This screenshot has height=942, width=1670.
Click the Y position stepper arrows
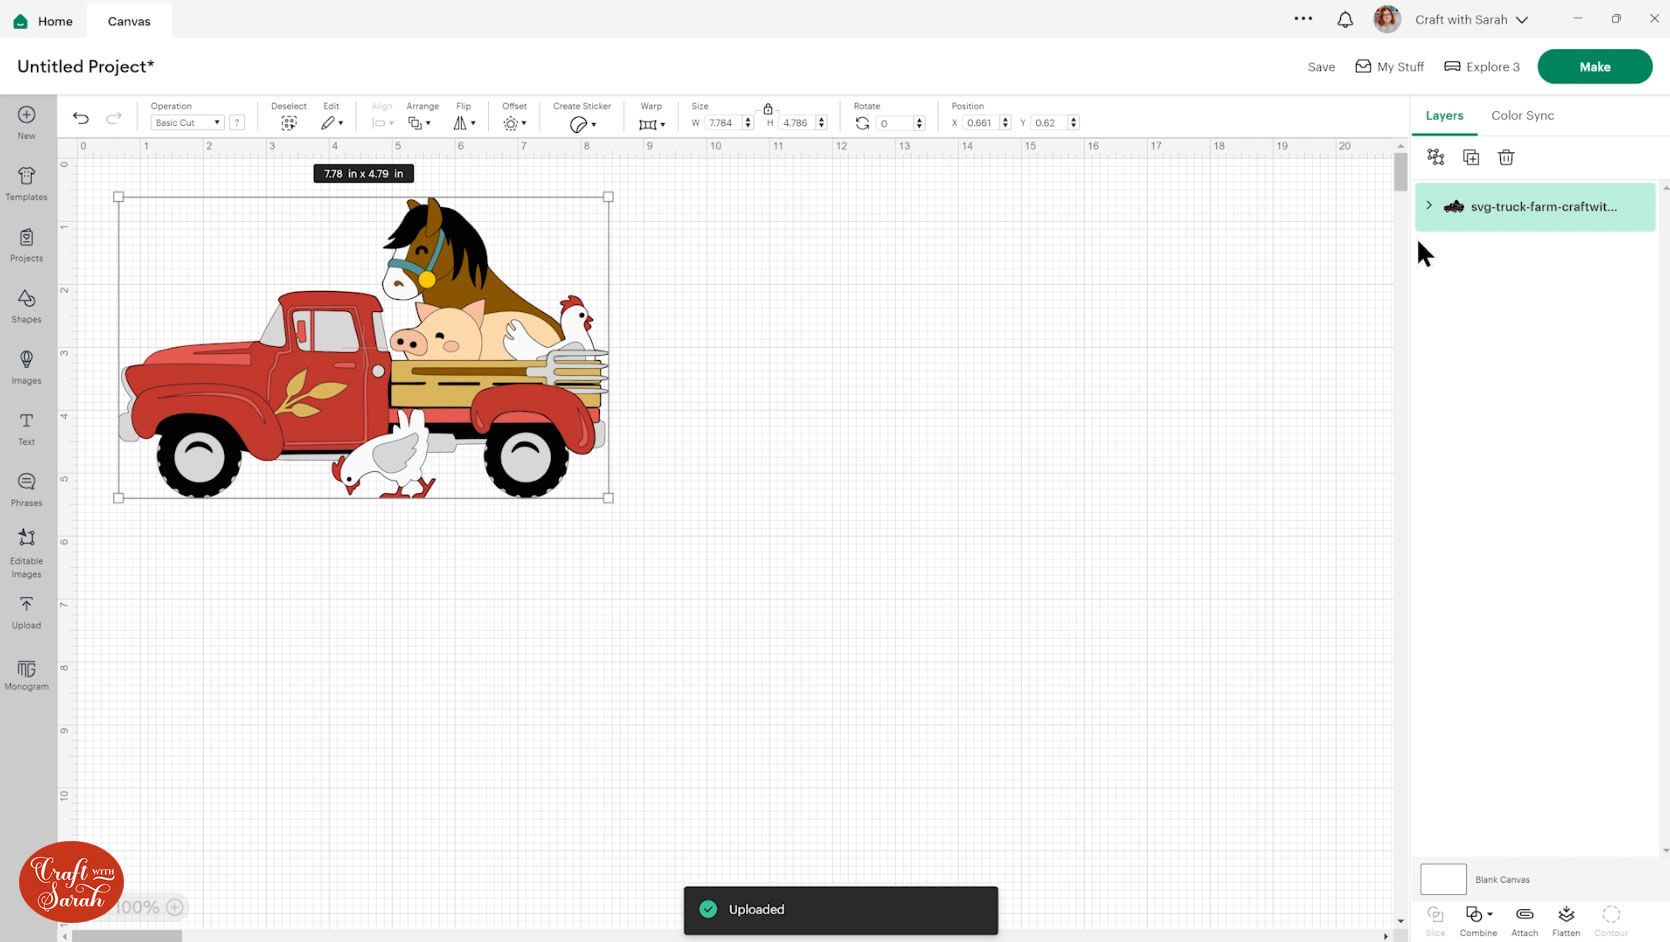1073,123
